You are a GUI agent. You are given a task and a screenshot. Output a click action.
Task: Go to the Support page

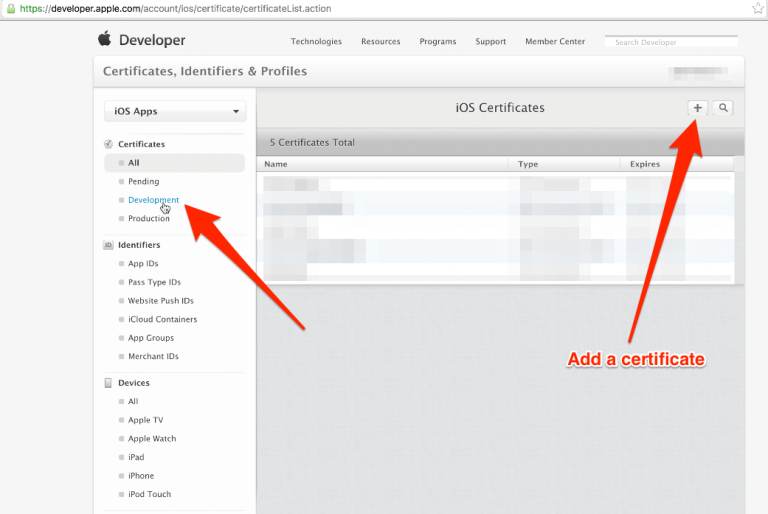pyautogui.click(x=490, y=42)
